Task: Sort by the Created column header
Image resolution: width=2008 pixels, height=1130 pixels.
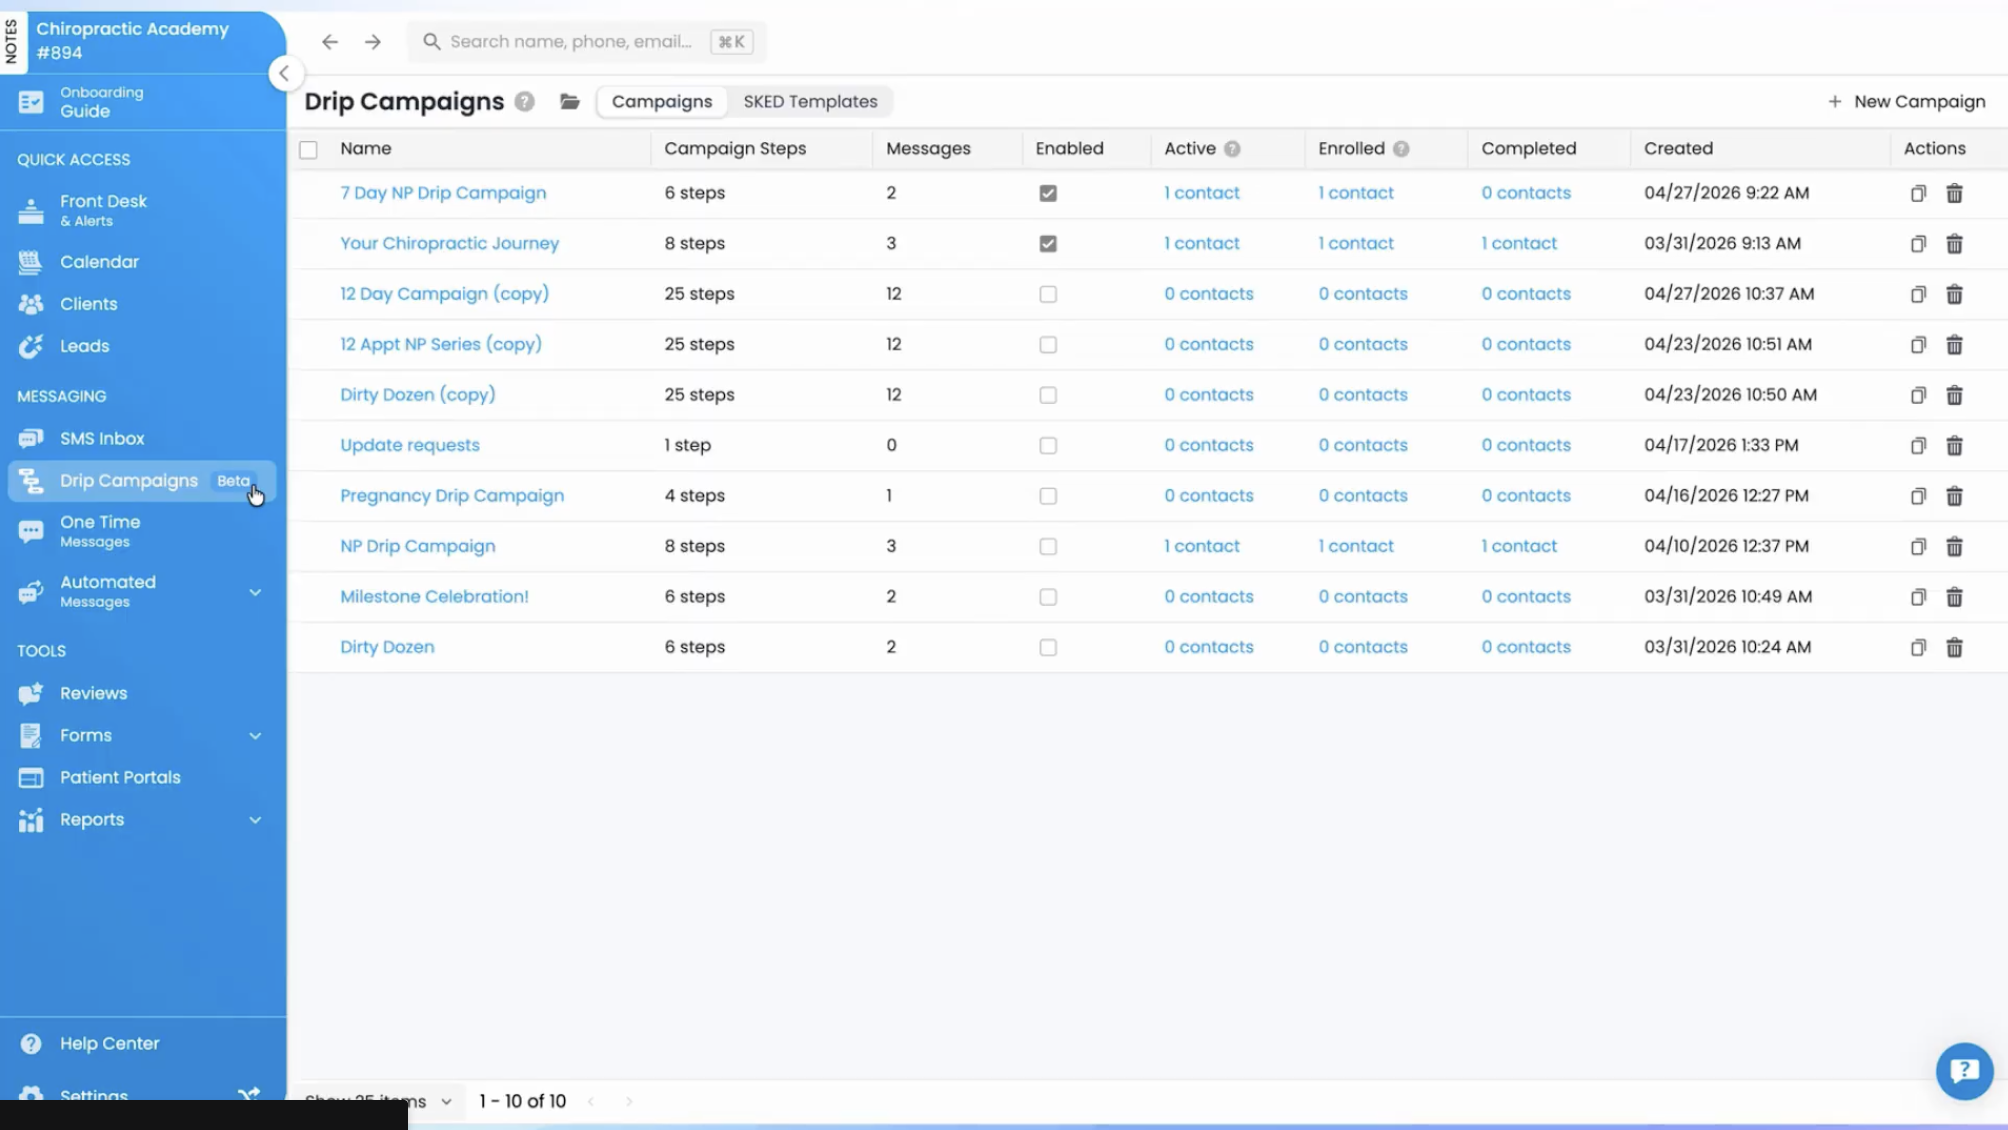Action: (1678, 148)
